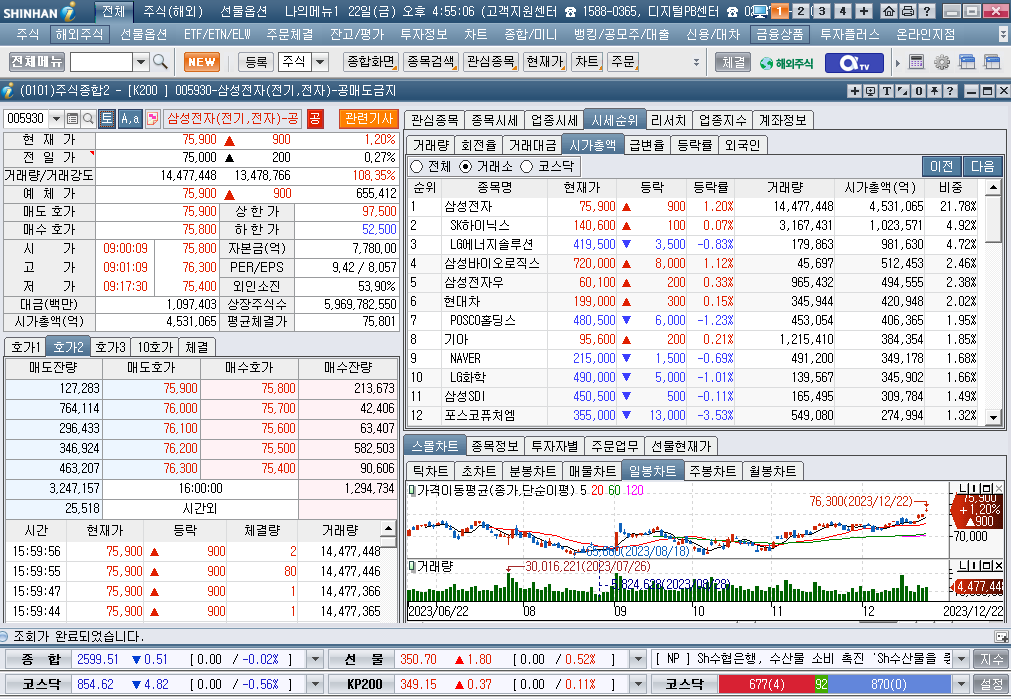Open dropdown next to KP200 ticker
The image size is (1011, 699).
click(x=638, y=684)
